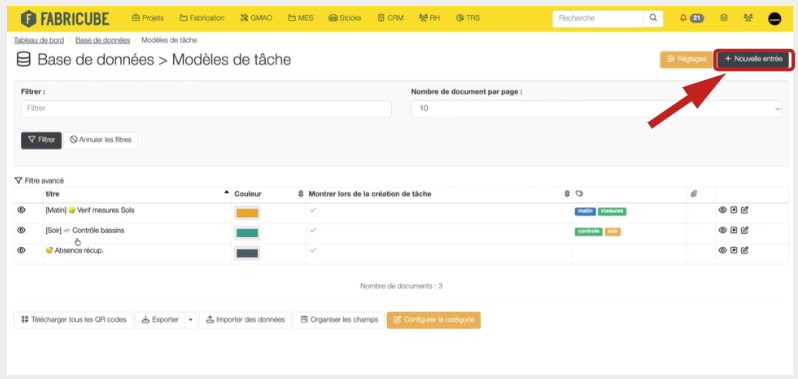Toggle eye icon before [Matin] Verif mesures Sols
This screenshot has width=798, height=379.
(x=21, y=210)
